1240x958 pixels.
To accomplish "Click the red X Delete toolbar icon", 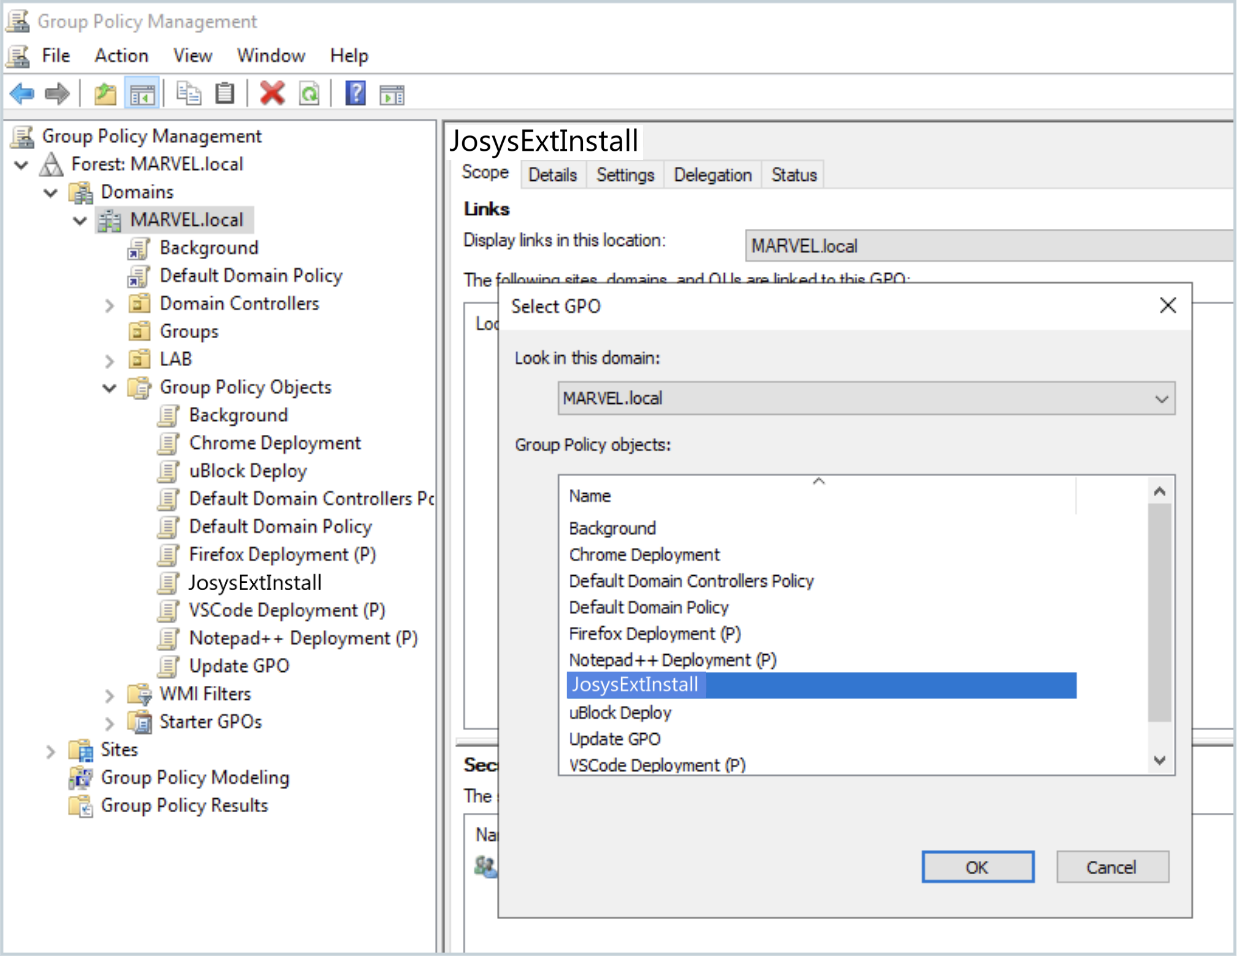I will click(x=272, y=93).
